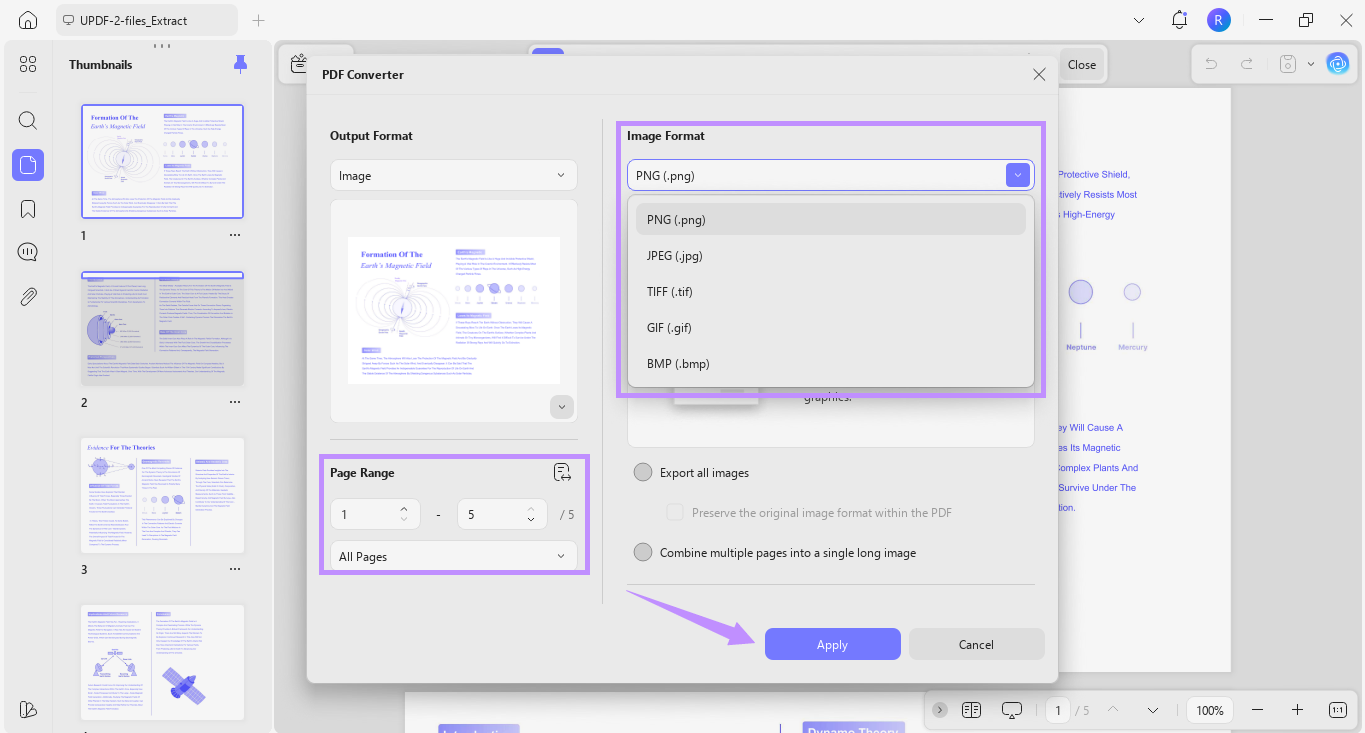Viewport: 1365px width, 733px height.
Task: Cancel the PDF Converter dialog
Action: point(975,644)
